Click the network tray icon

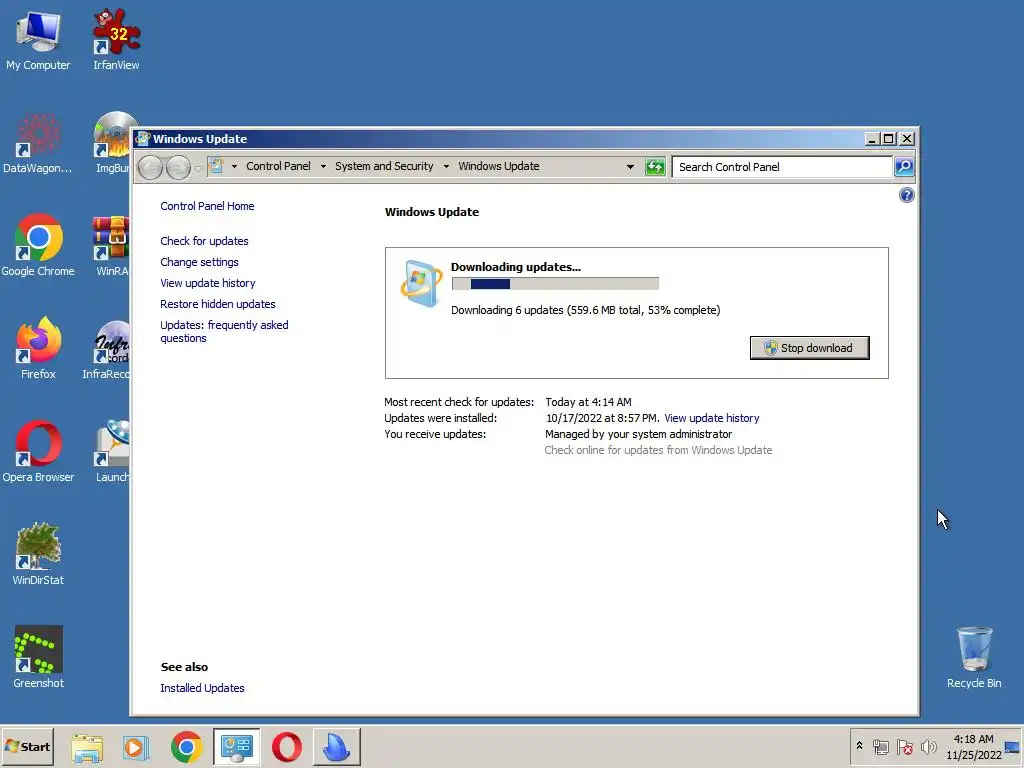click(881, 746)
